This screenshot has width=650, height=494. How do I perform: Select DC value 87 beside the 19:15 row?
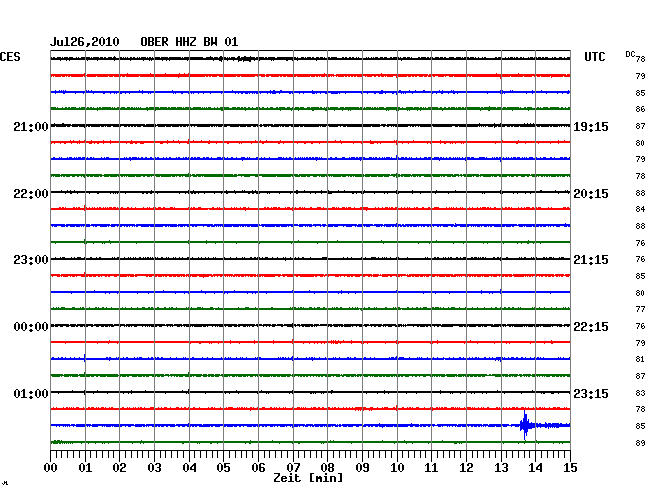click(640, 126)
